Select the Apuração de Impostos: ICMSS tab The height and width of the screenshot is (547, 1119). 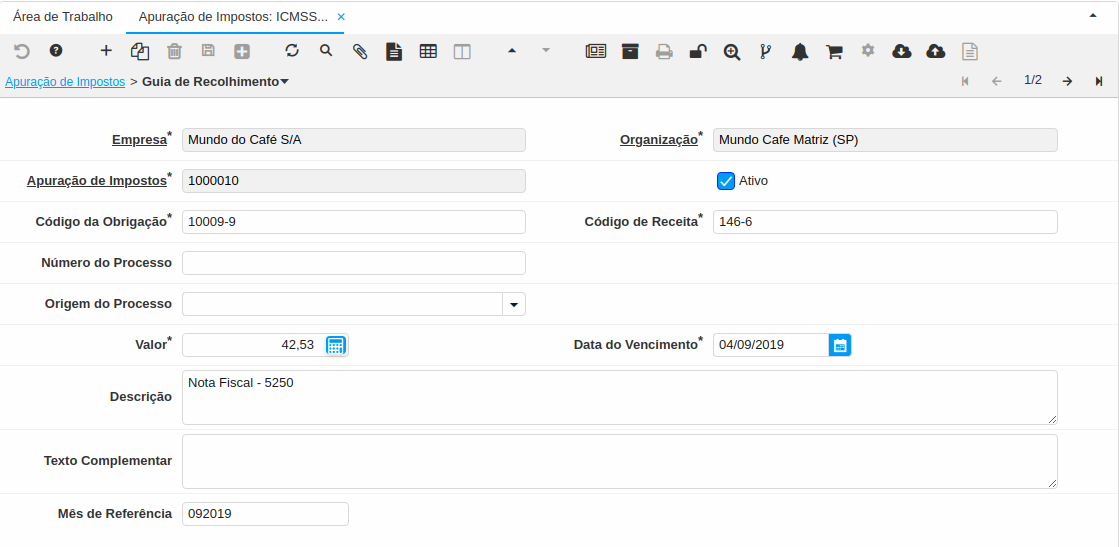(233, 17)
